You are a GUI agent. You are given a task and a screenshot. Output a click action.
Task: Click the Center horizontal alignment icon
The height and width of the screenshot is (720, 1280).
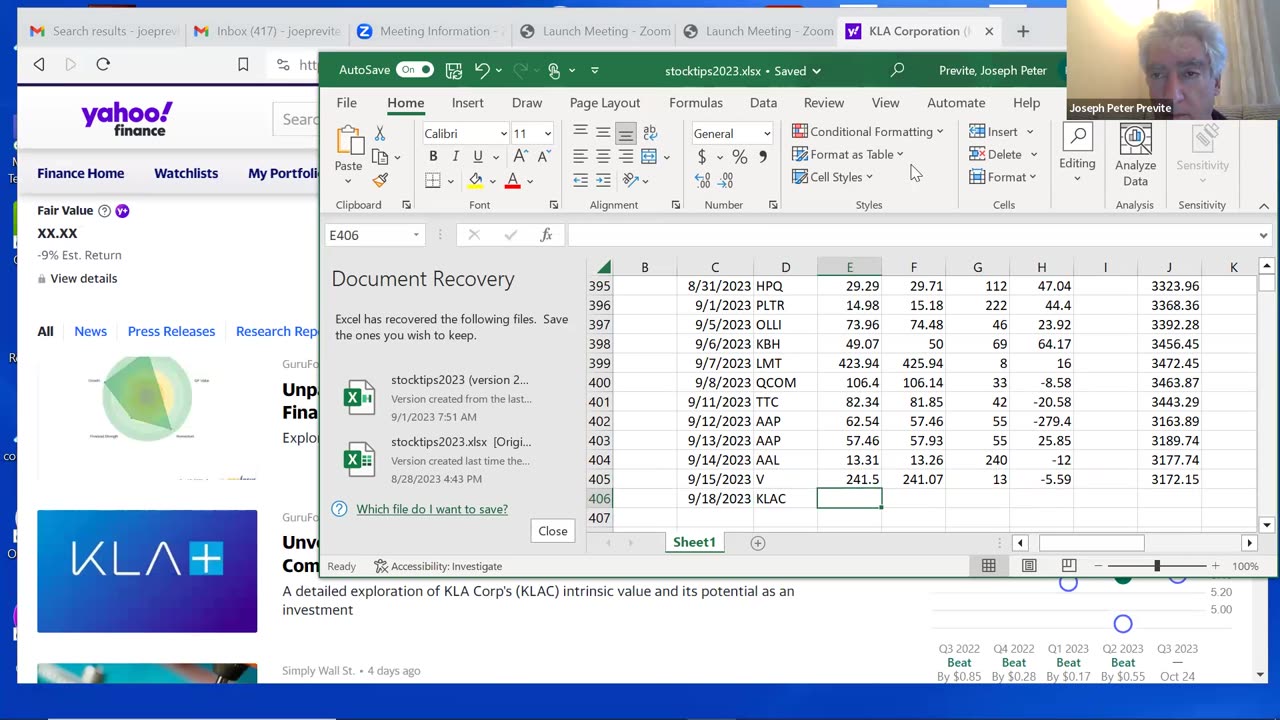point(603,156)
